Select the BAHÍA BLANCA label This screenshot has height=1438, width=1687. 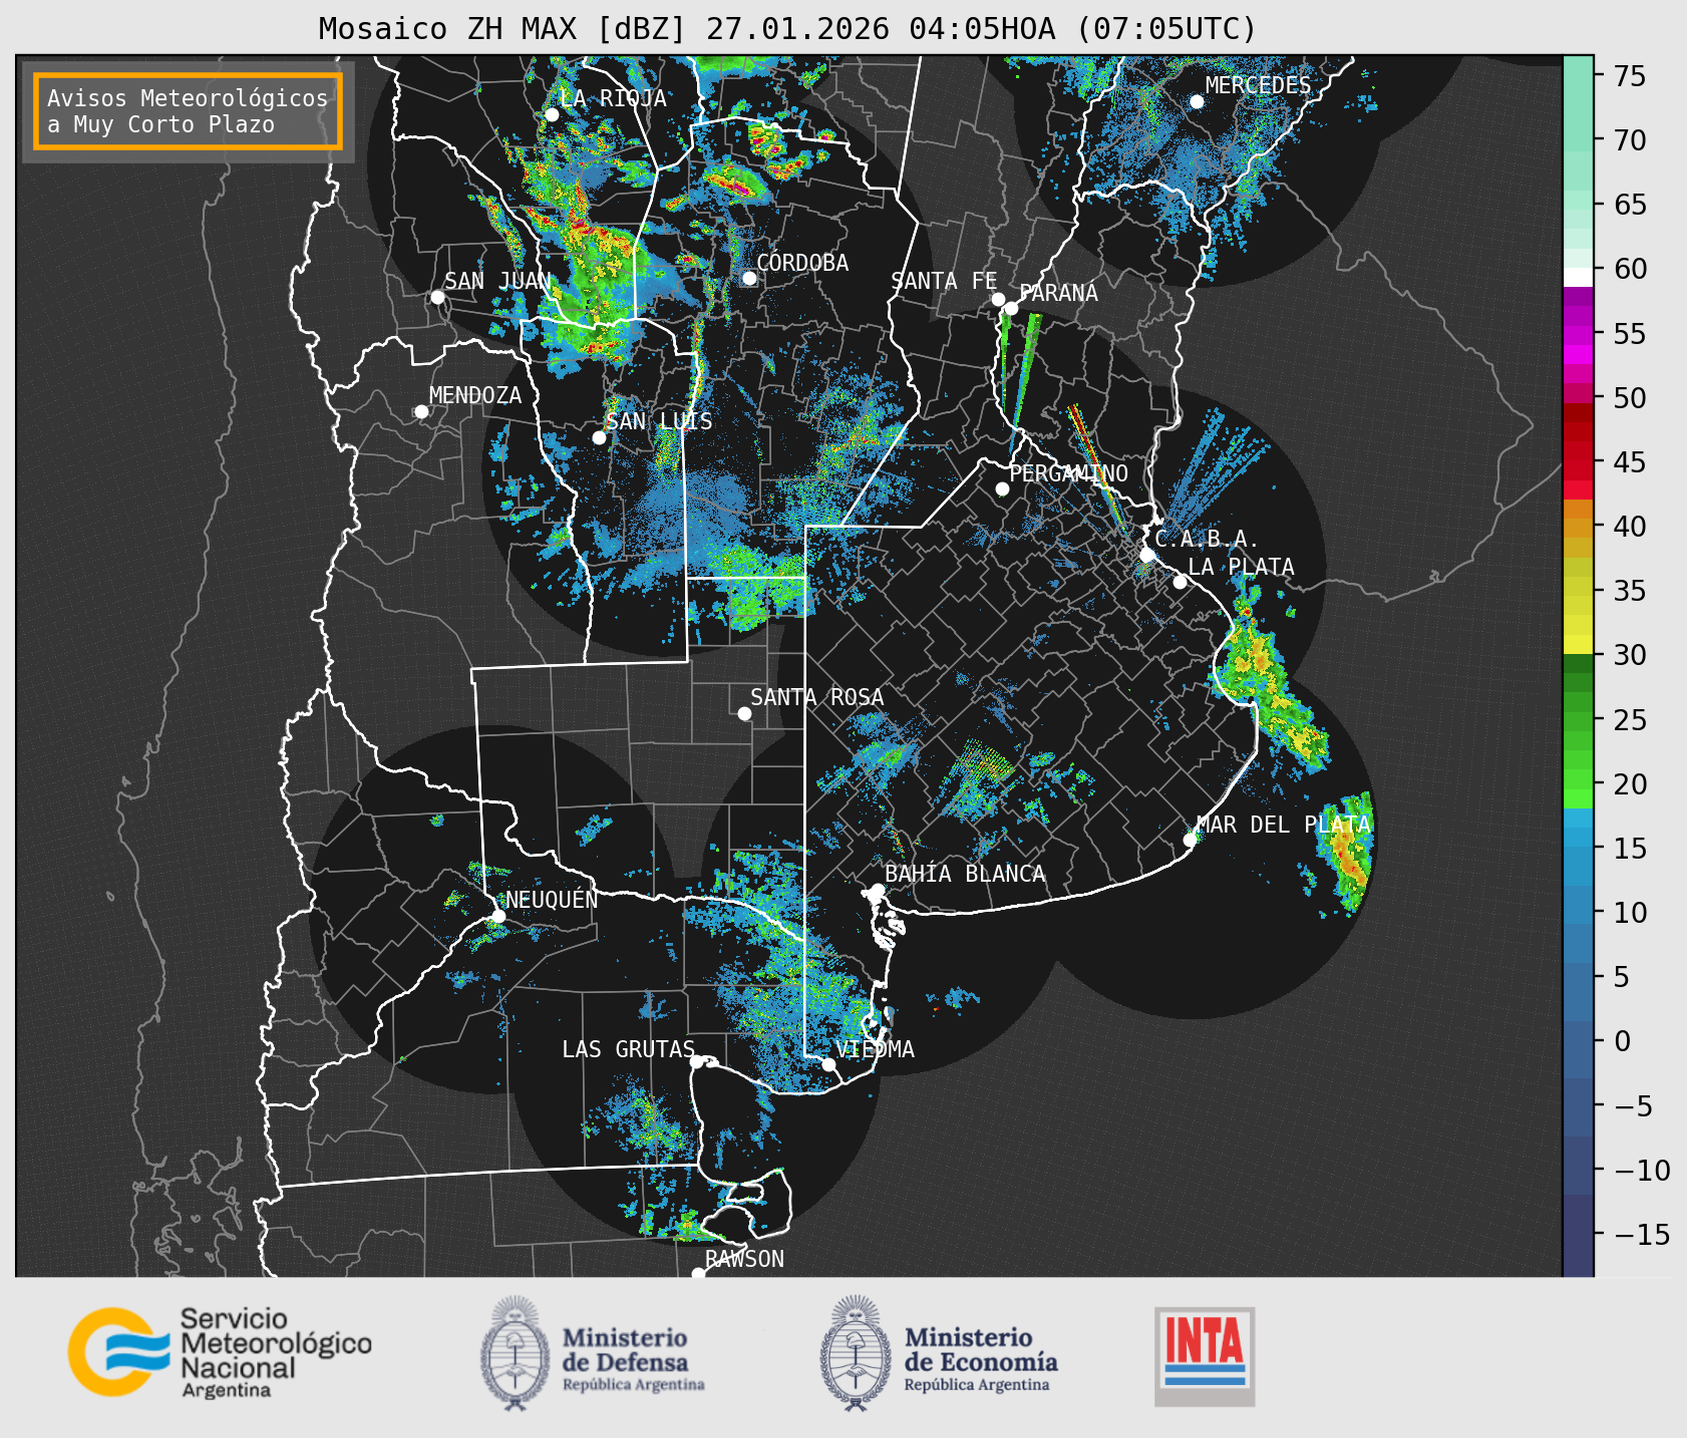(965, 874)
